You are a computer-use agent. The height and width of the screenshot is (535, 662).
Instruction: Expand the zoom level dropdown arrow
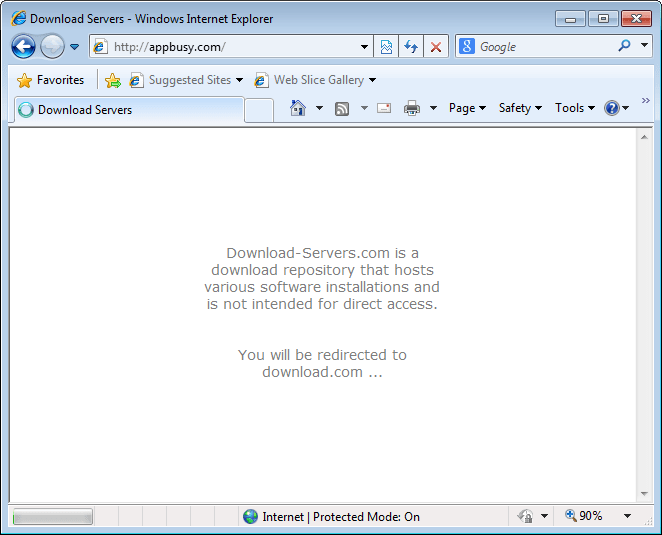pyautogui.click(x=627, y=516)
